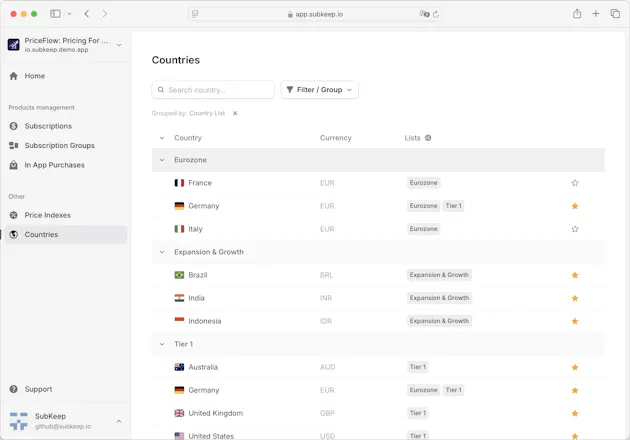The width and height of the screenshot is (630, 440).
Task: Toggle the India favorite star
Action: tap(575, 298)
